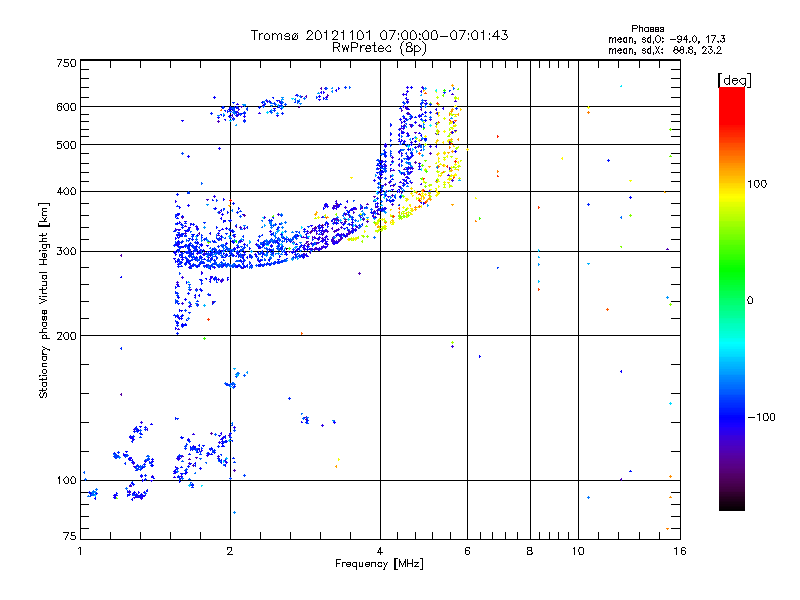Click the y-axis tick label '600'
This screenshot has height=600, width=800.
click(66, 107)
